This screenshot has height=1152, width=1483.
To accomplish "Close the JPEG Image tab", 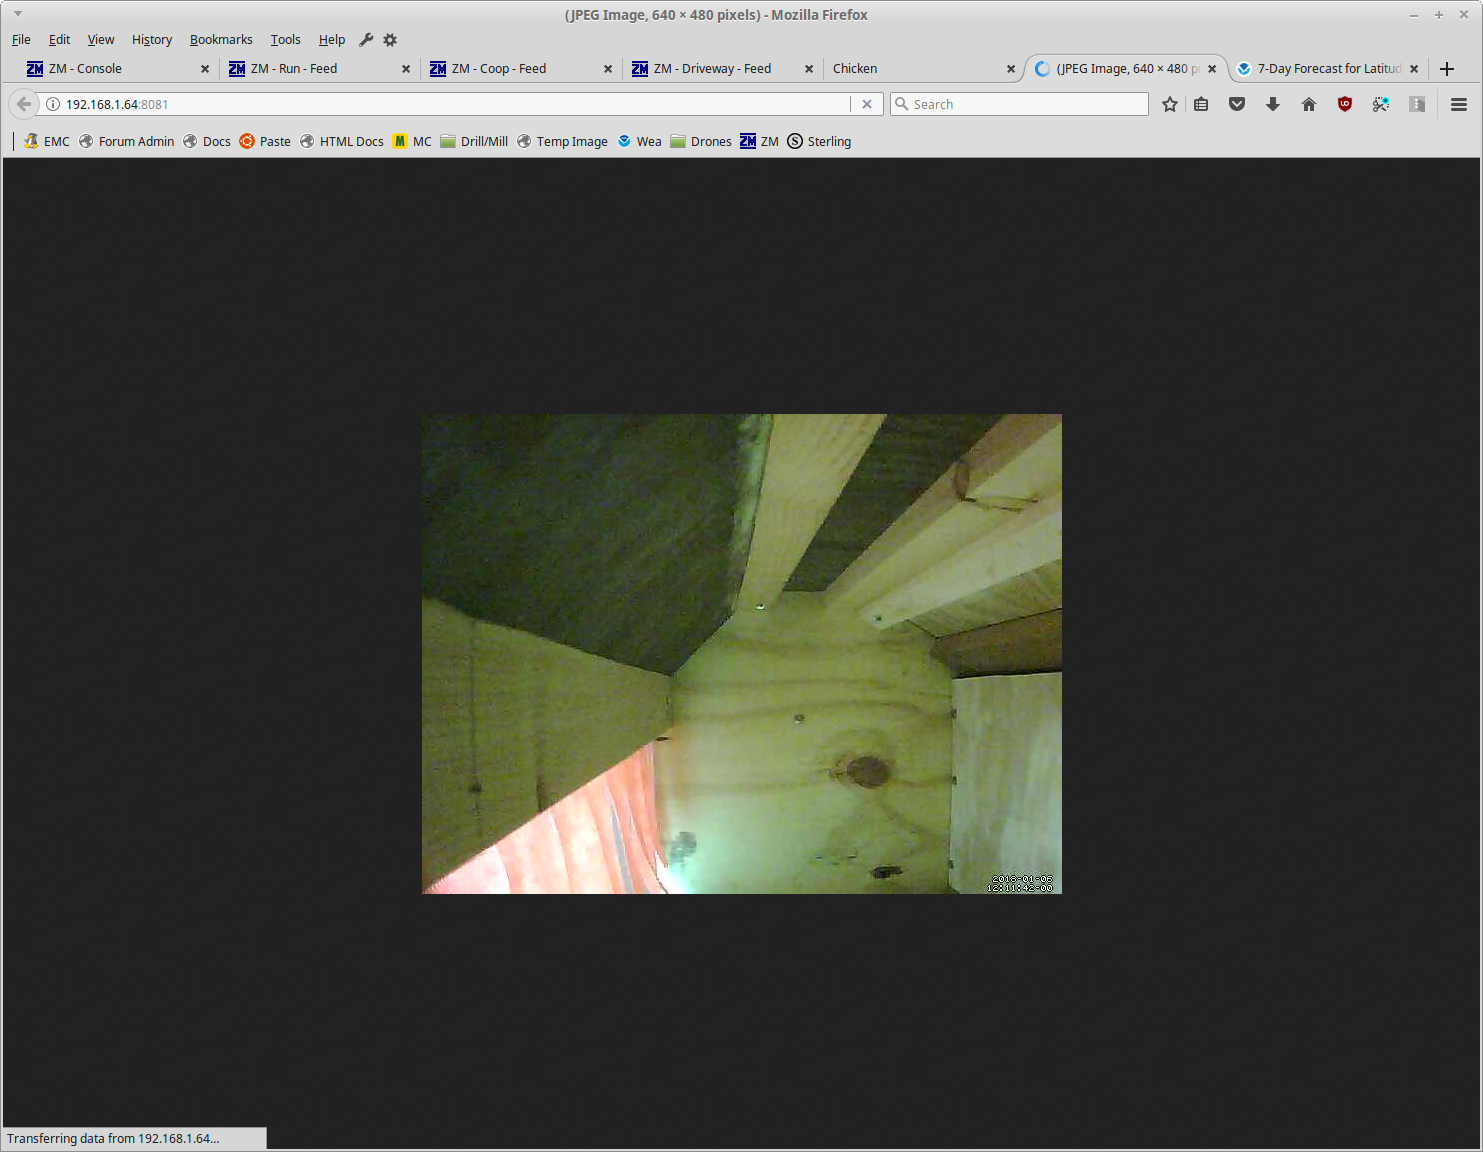I will (1212, 69).
